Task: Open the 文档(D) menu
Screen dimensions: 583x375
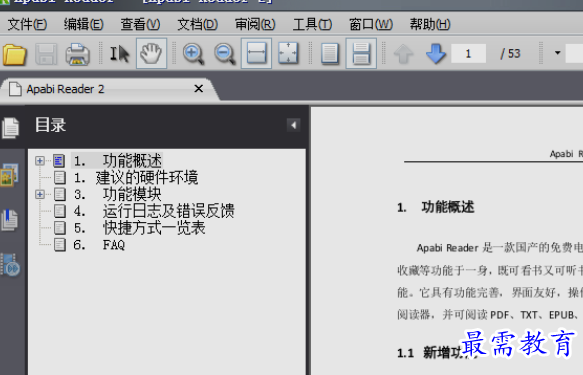Action: (x=197, y=25)
